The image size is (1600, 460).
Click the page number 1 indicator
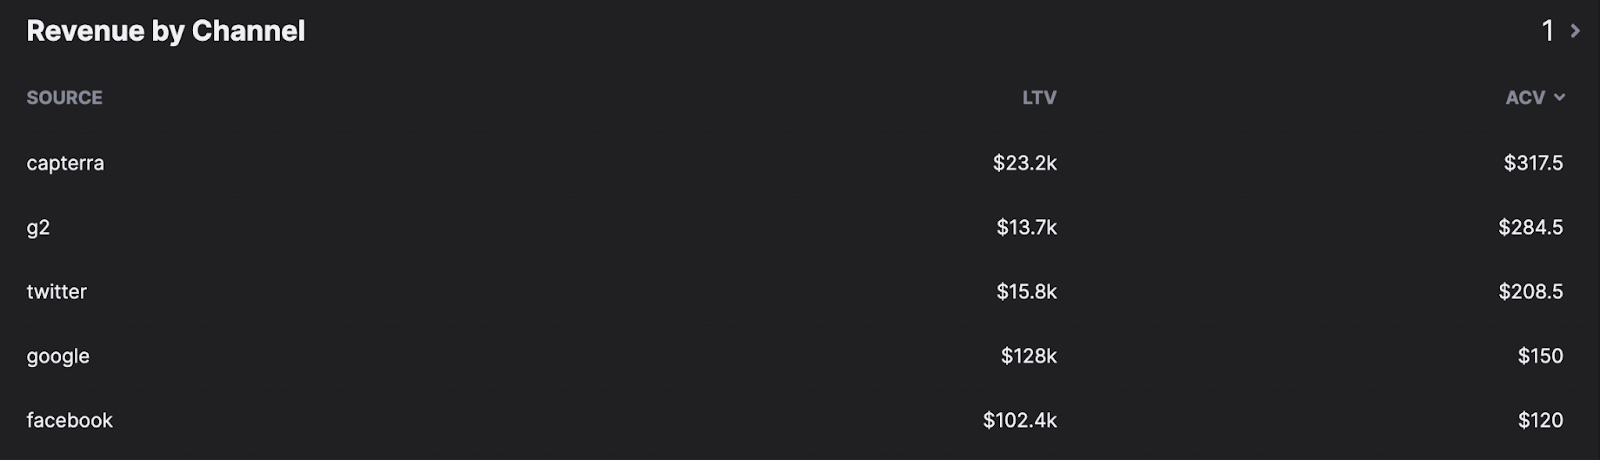(x=1548, y=31)
